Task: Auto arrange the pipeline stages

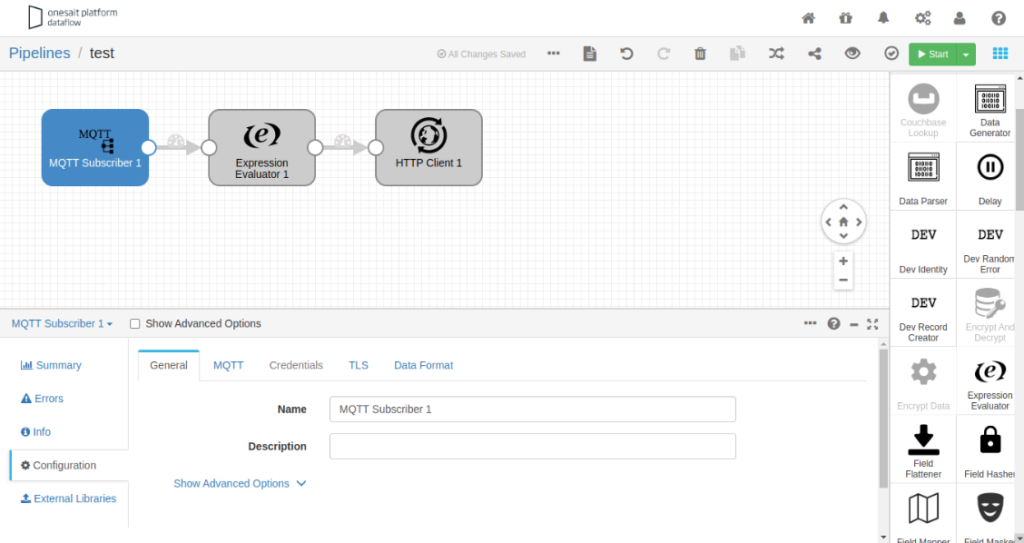Action: point(776,54)
